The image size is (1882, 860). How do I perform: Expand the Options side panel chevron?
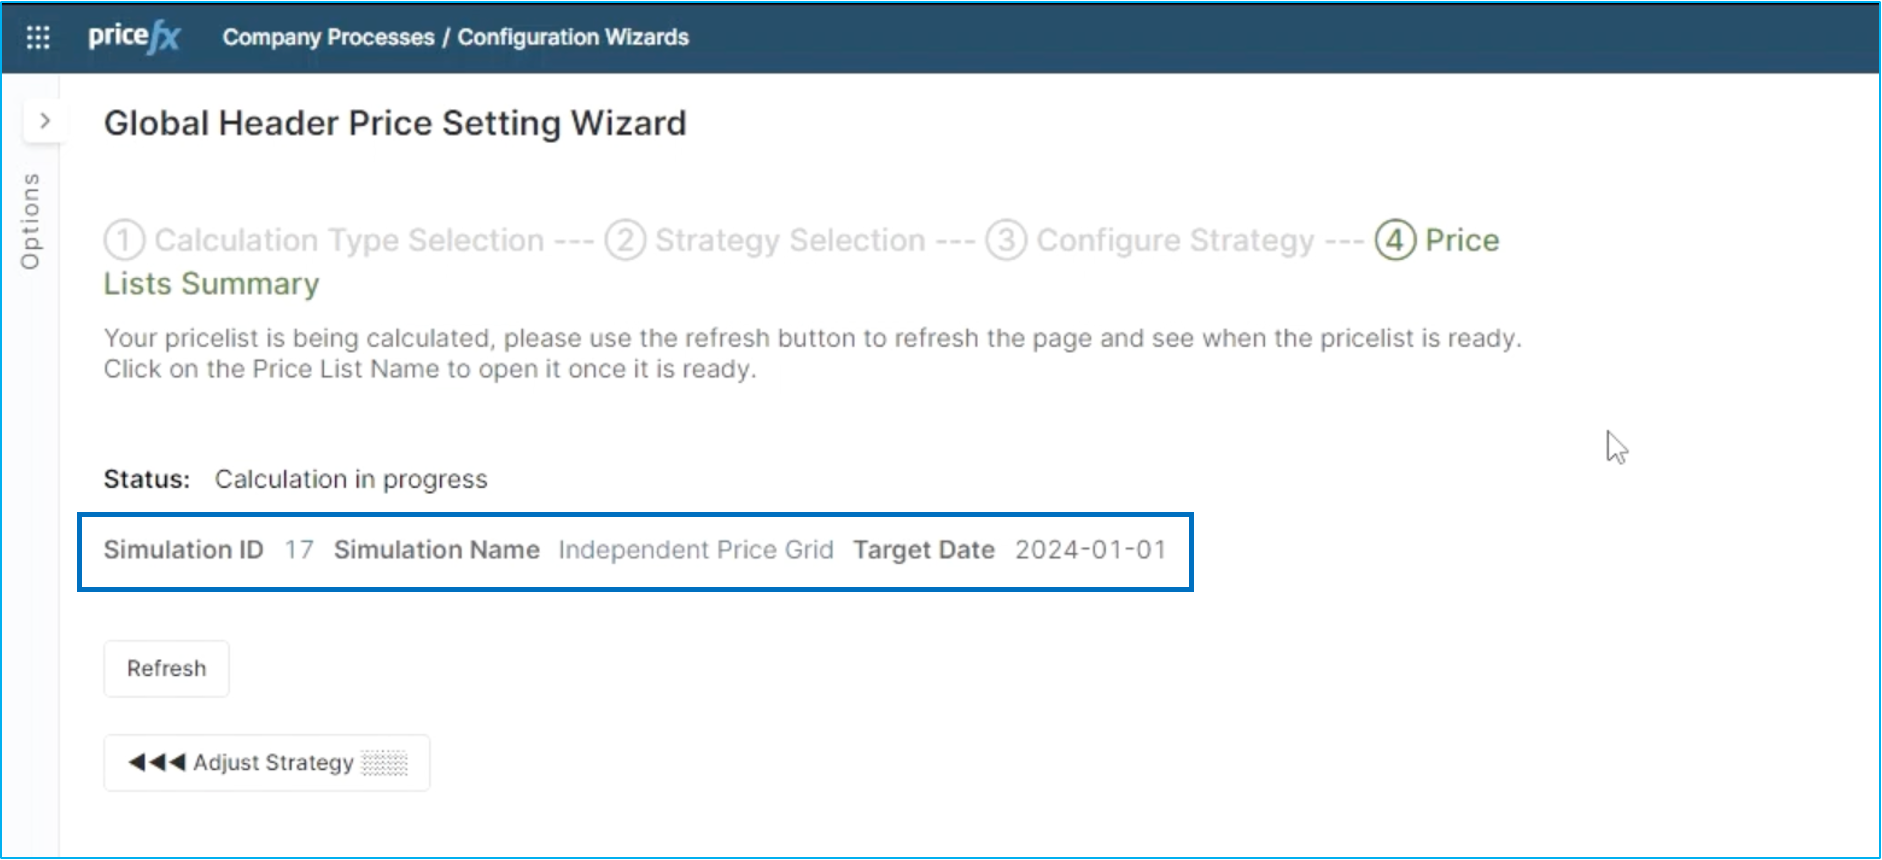[45, 121]
